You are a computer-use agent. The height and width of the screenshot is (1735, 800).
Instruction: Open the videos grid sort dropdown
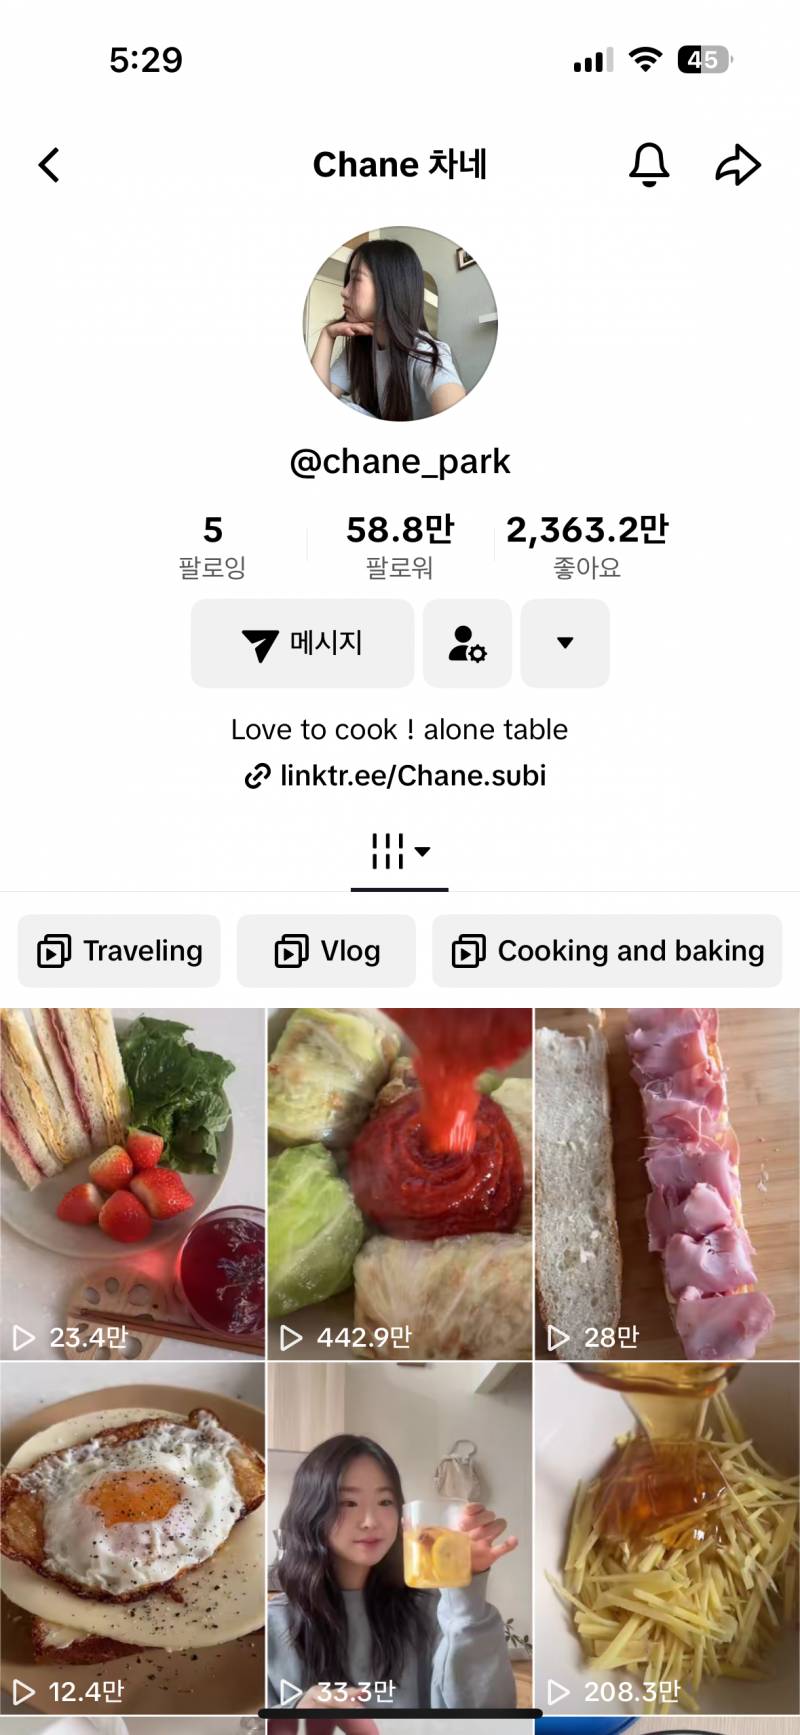[399, 852]
